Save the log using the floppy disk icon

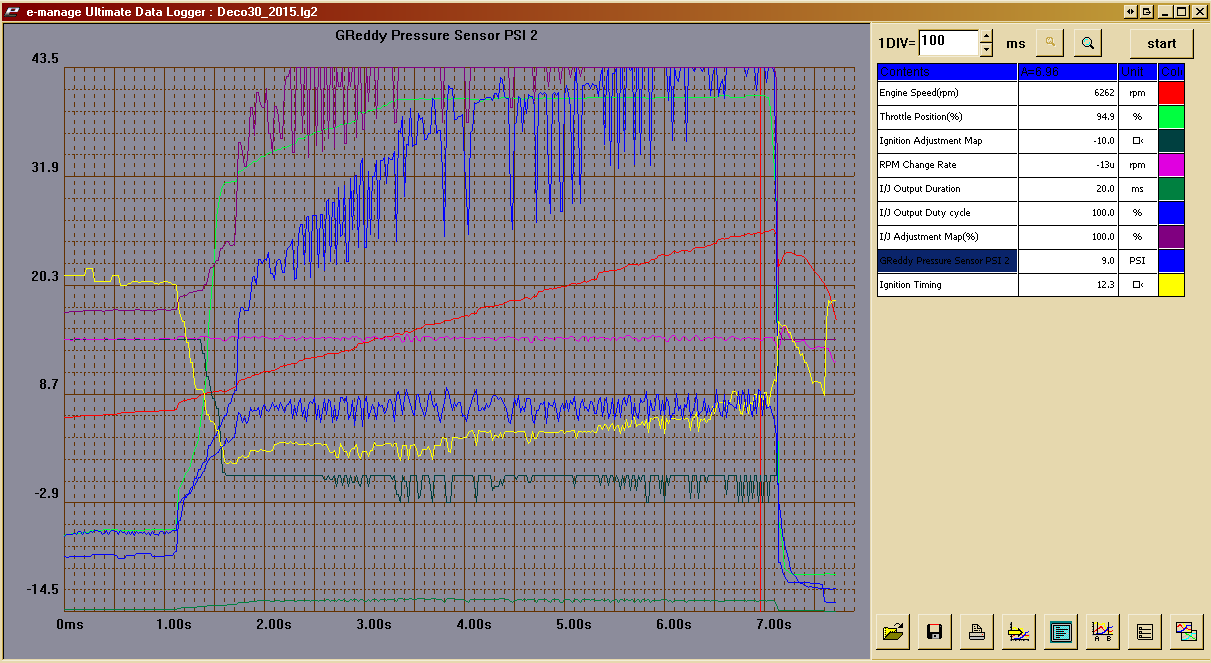[x=935, y=631]
